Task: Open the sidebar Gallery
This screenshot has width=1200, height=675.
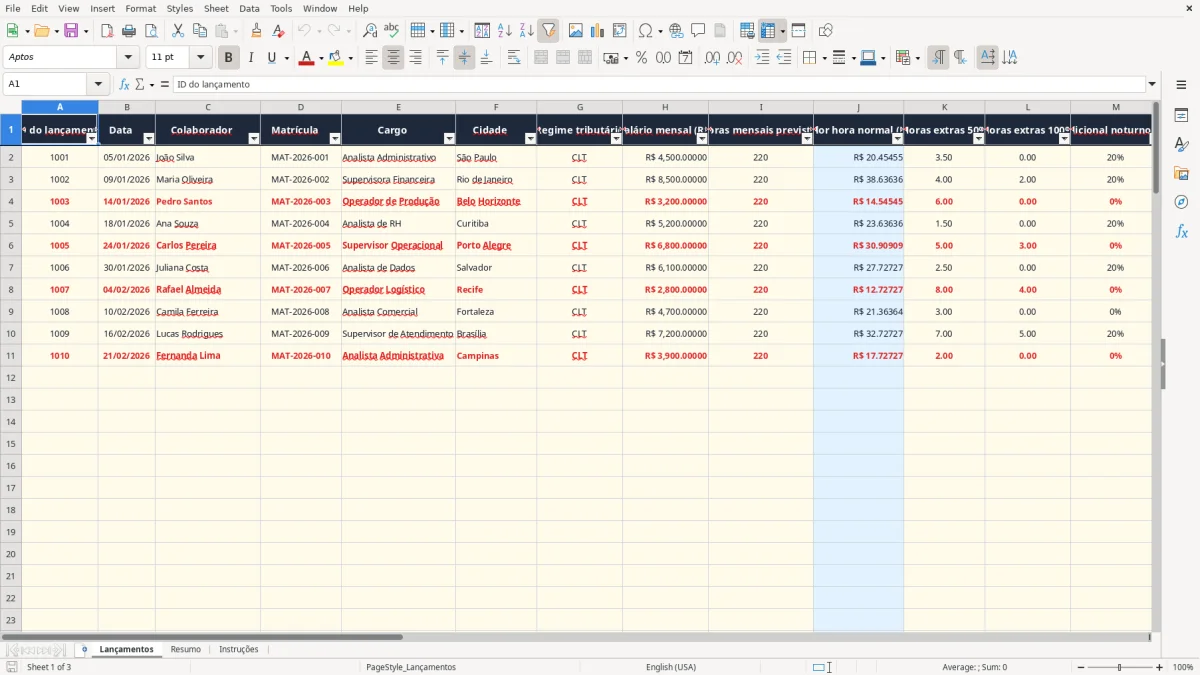Action: pyautogui.click(x=1181, y=174)
